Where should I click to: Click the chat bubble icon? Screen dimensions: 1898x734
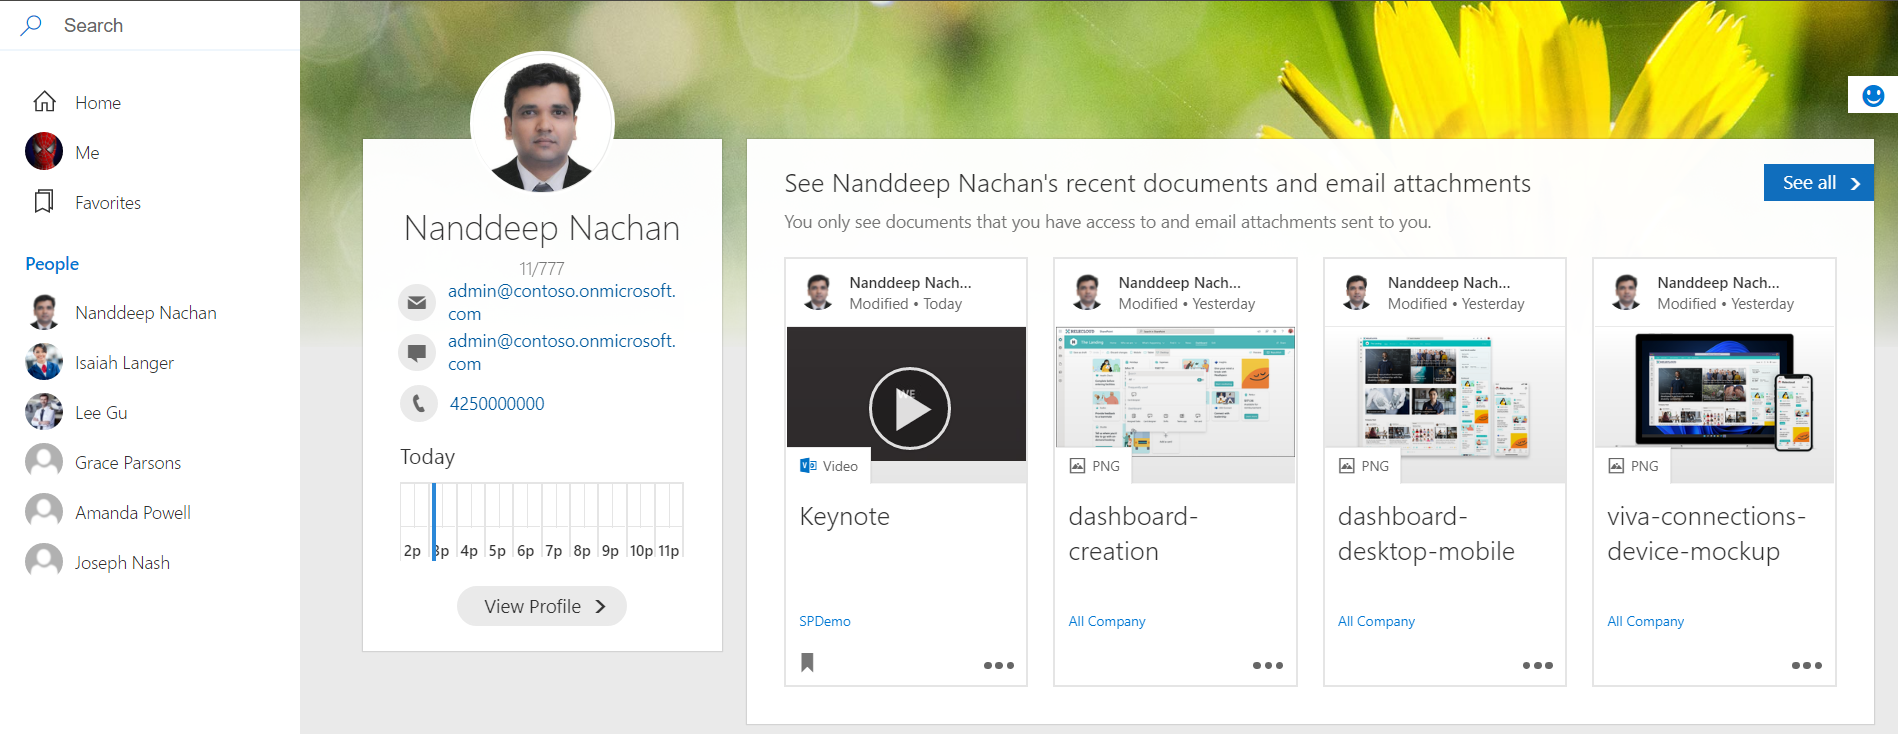click(417, 352)
